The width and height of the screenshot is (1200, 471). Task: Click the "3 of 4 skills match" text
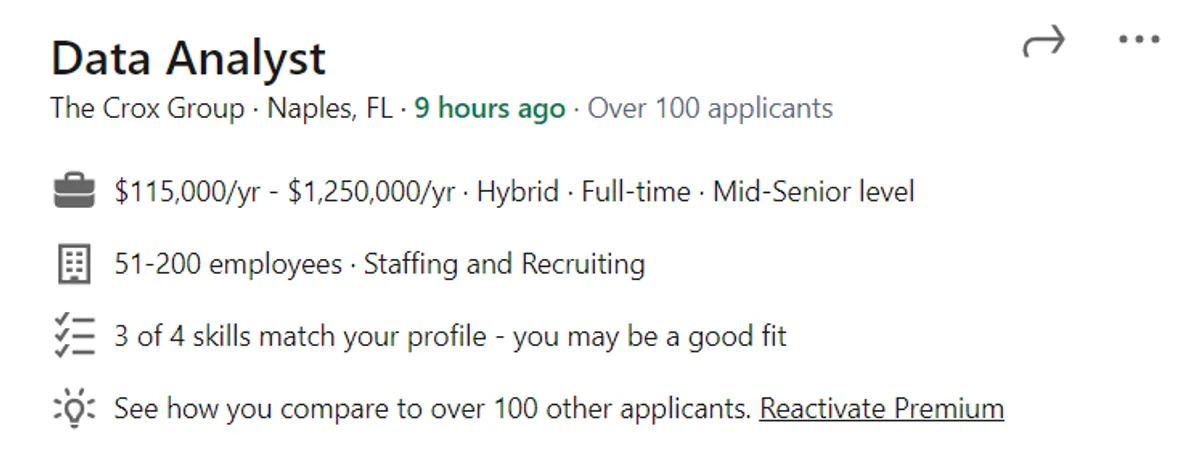tap(300, 336)
